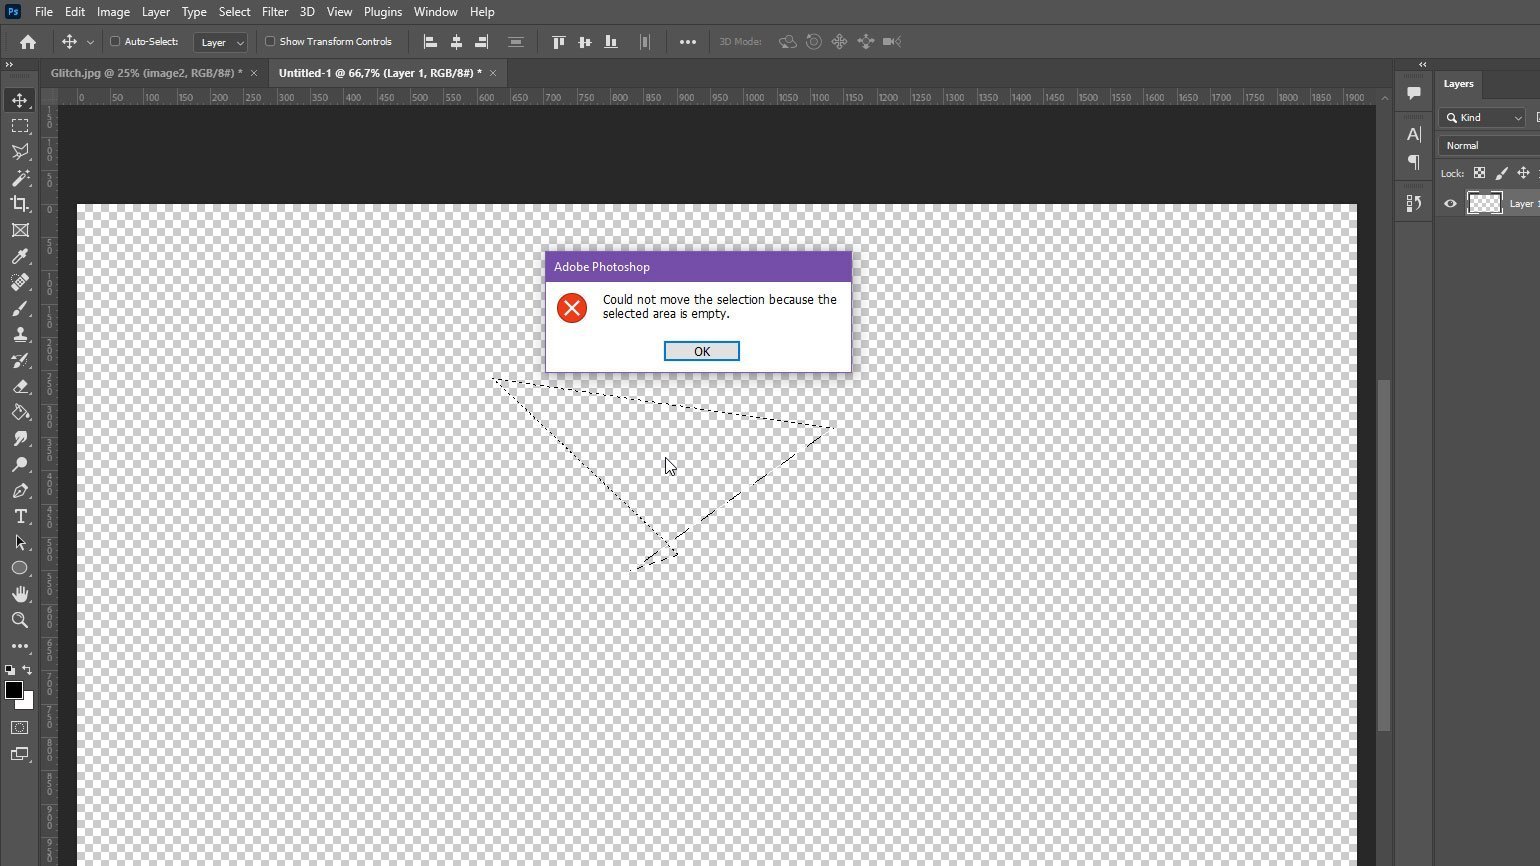Select the Zoom tool
The image size is (1540, 866).
(20, 620)
